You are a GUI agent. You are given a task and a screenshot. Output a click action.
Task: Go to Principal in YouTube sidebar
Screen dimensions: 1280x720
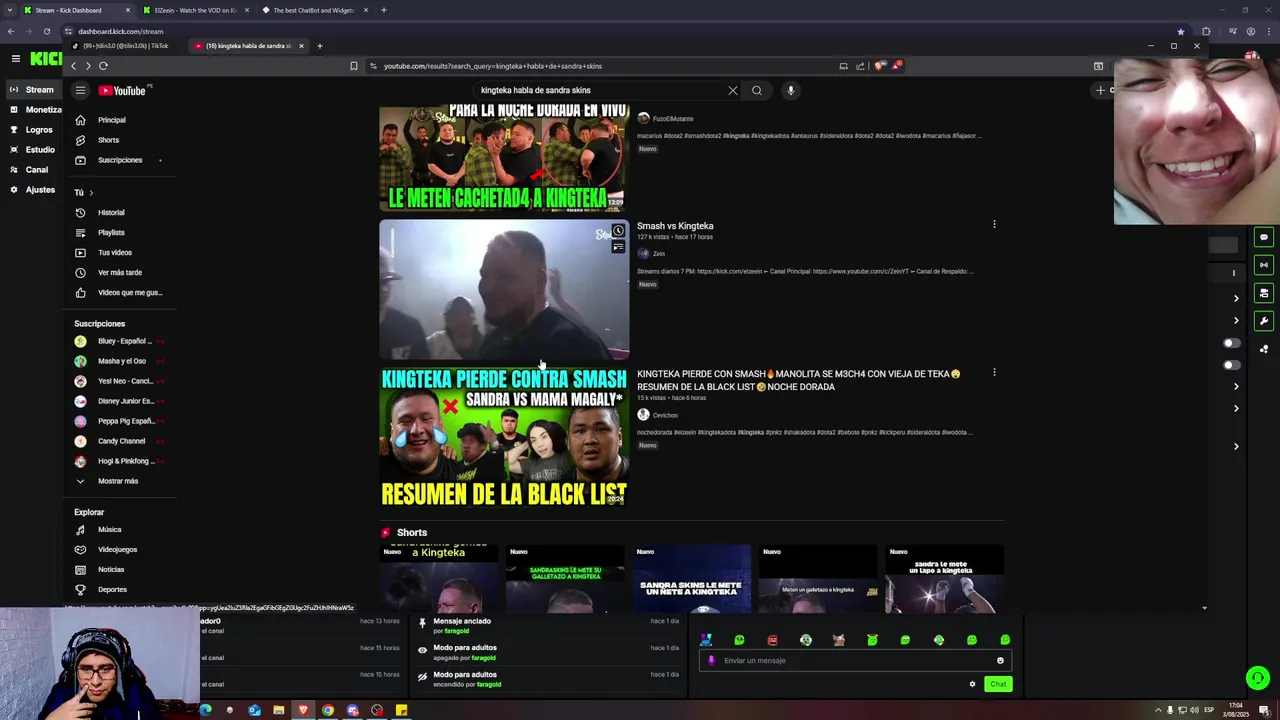tap(111, 120)
